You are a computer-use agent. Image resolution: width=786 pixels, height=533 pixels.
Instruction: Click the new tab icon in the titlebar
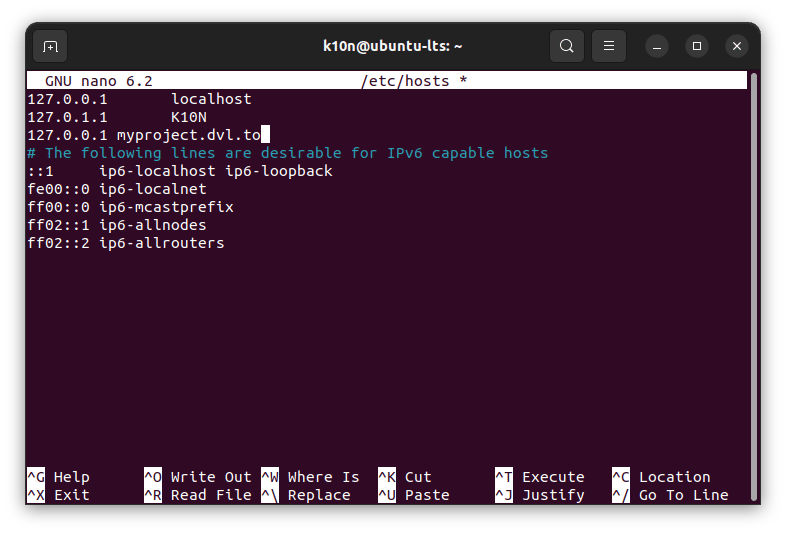click(50, 46)
